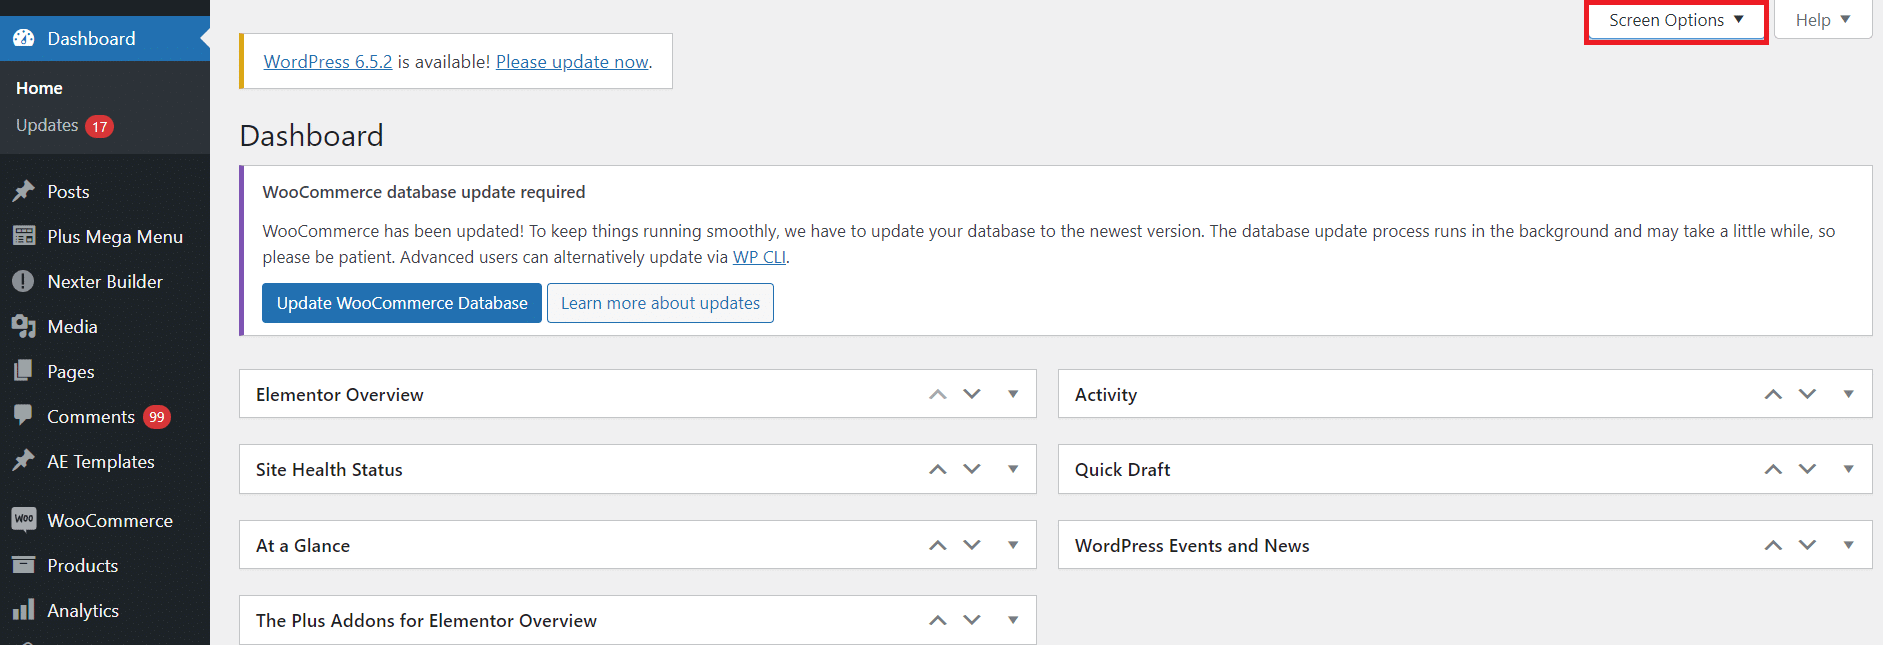Click the 99 comments count badge
This screenshot has width=1883, height=645.
pyautogui.click(x=157, y=417)
